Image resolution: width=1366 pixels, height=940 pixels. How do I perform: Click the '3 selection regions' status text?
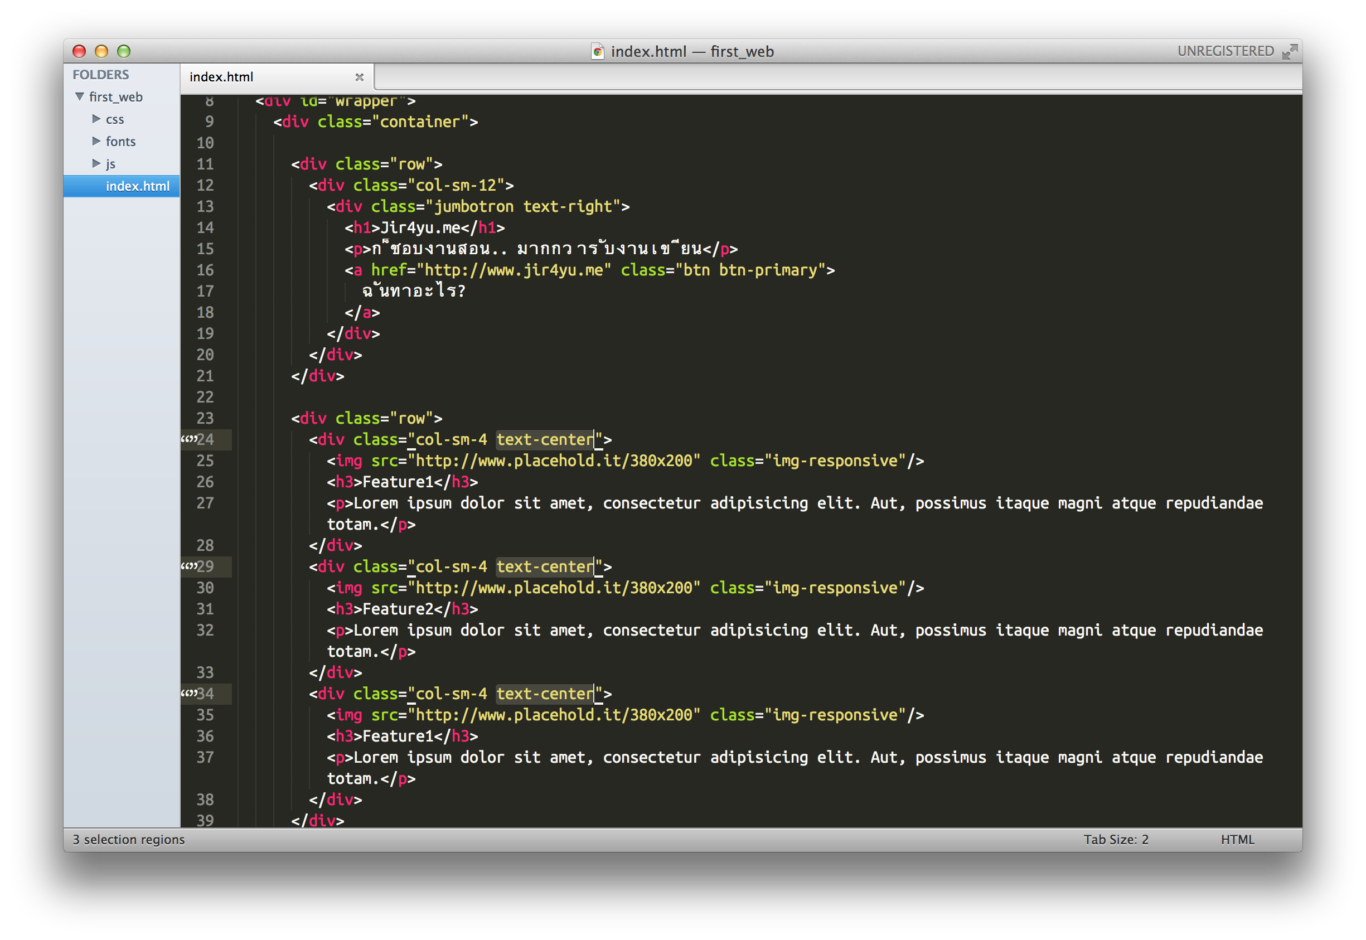pos(129,840)
